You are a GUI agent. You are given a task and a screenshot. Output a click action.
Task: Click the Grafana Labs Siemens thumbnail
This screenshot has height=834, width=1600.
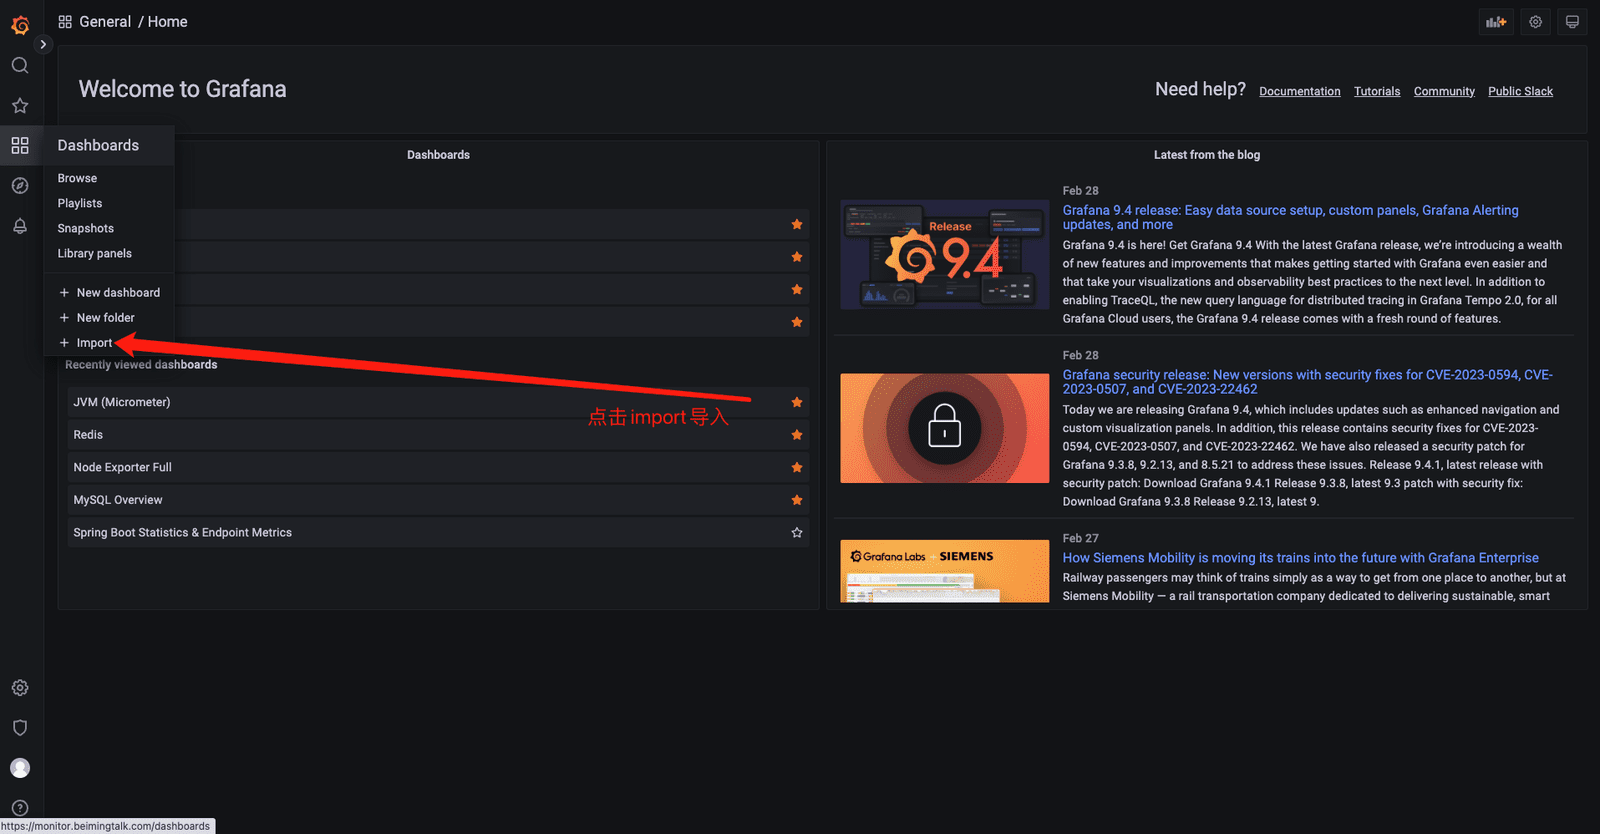[x=945, y=571]
